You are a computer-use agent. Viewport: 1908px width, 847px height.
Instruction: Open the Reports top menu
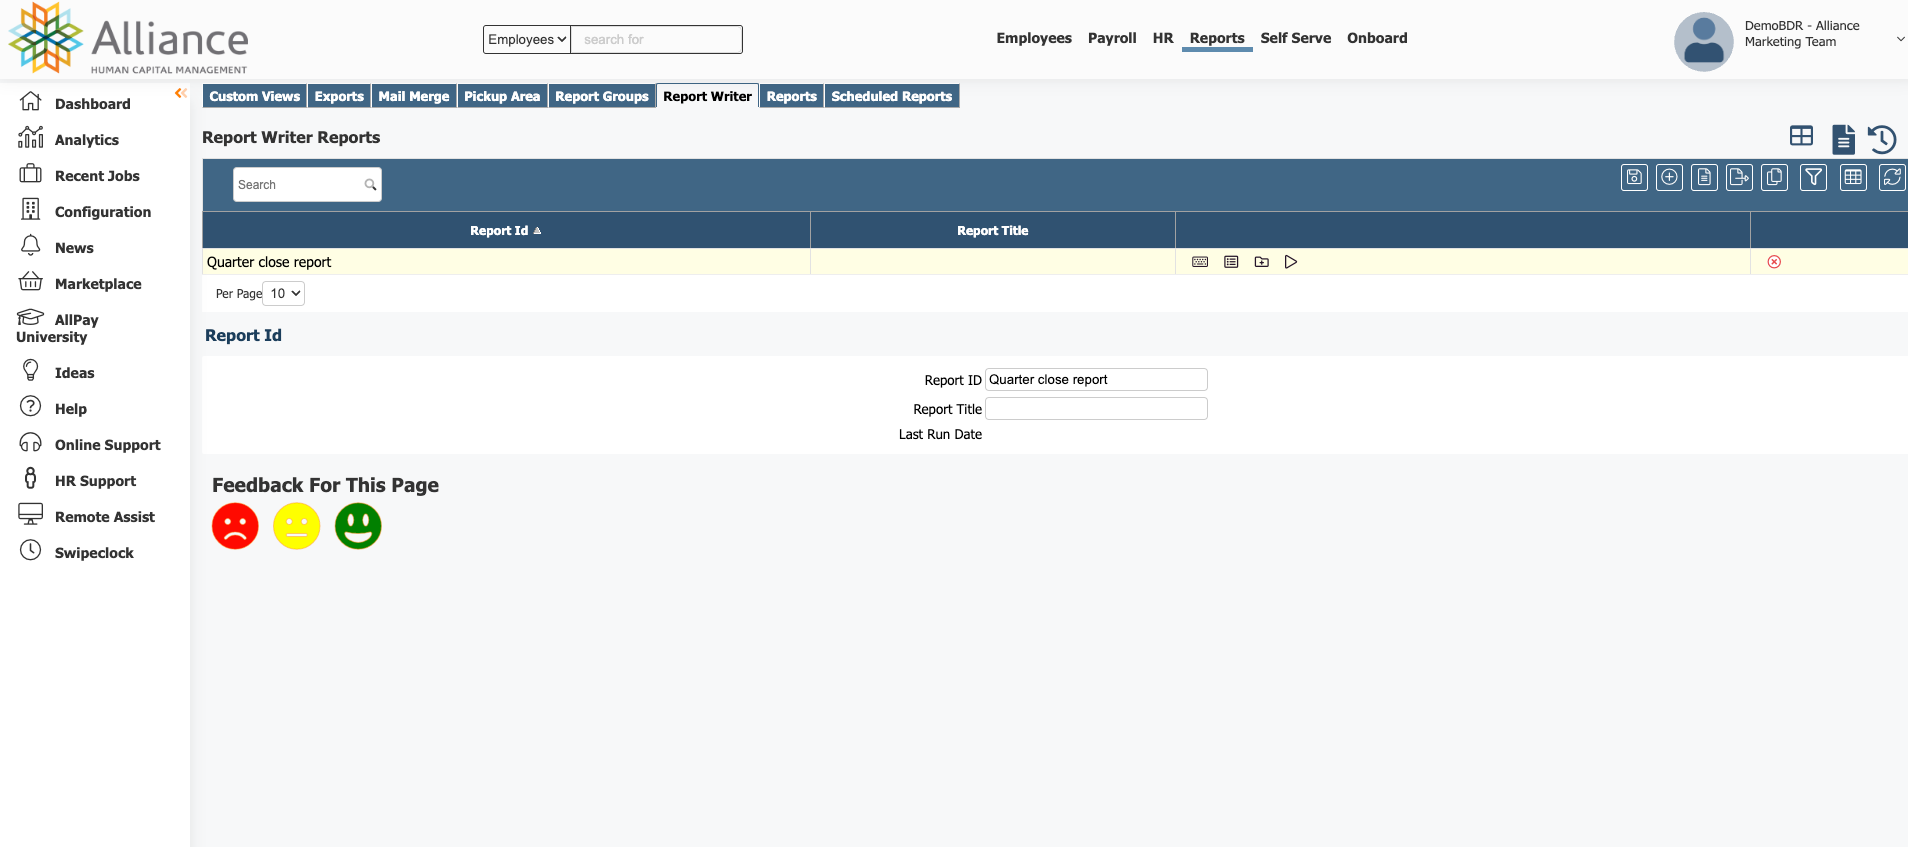click(x=1217, y=38)
